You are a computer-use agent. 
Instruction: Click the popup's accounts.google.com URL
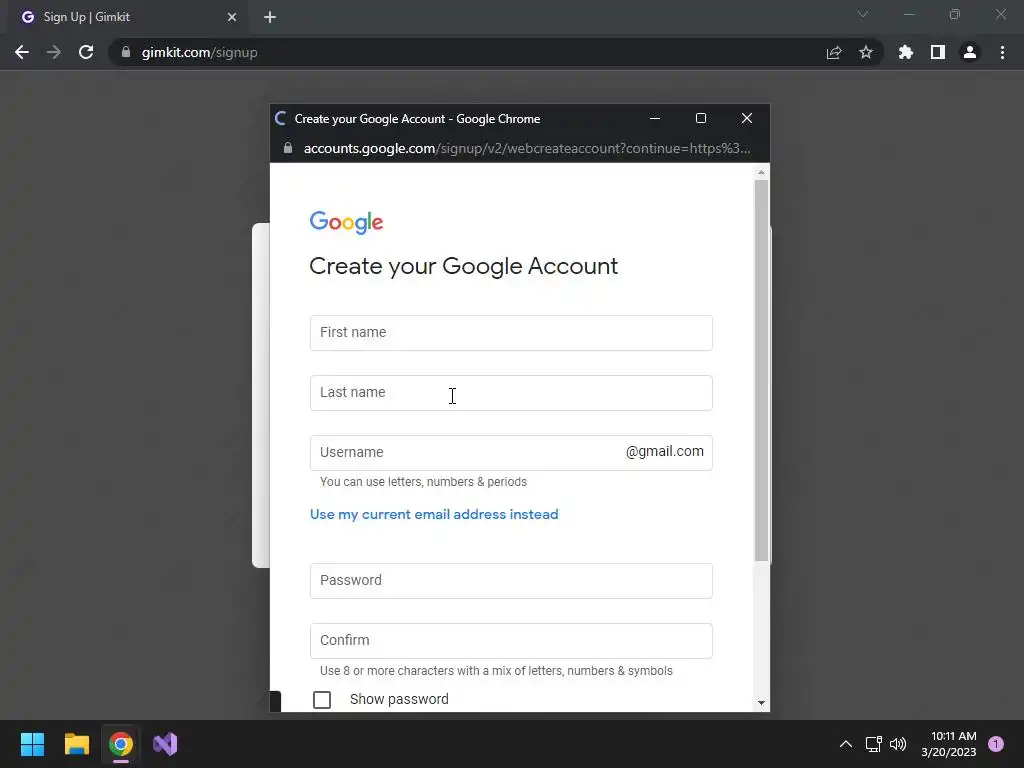(526, 148)
